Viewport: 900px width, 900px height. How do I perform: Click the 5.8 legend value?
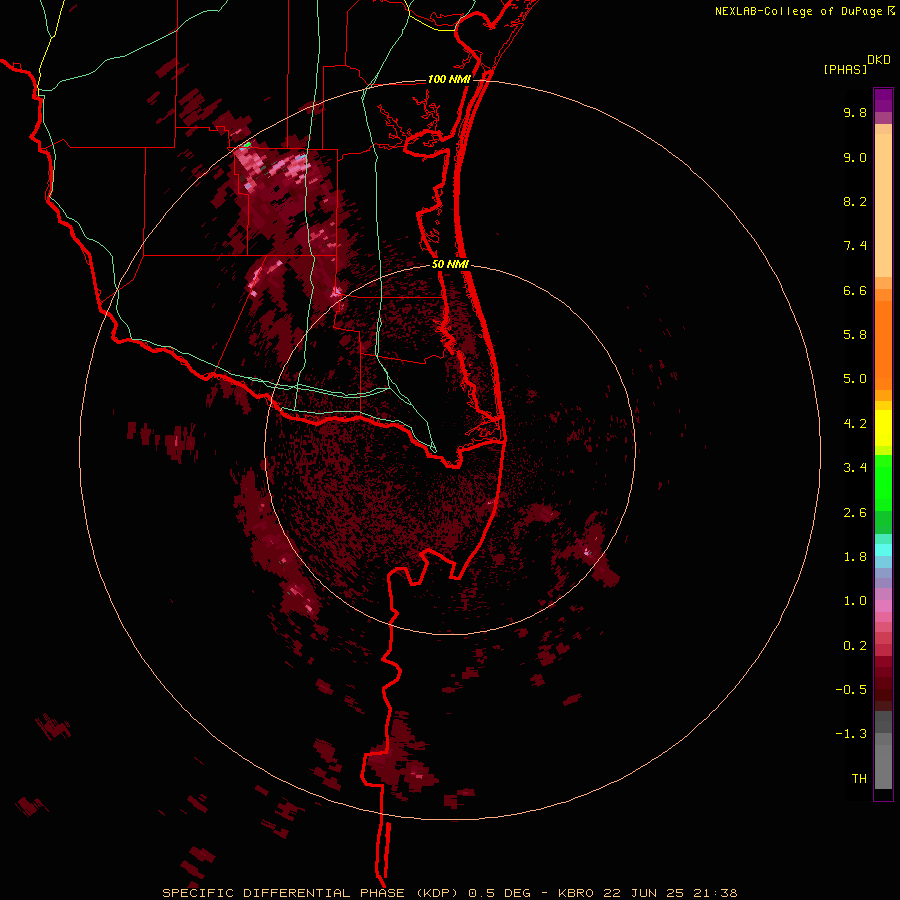click(855, 335)
